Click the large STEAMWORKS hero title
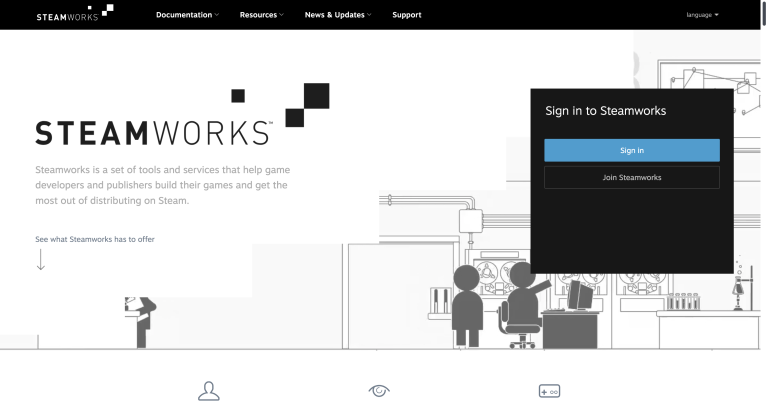The image size is (768, 411). tap(152, 134)
